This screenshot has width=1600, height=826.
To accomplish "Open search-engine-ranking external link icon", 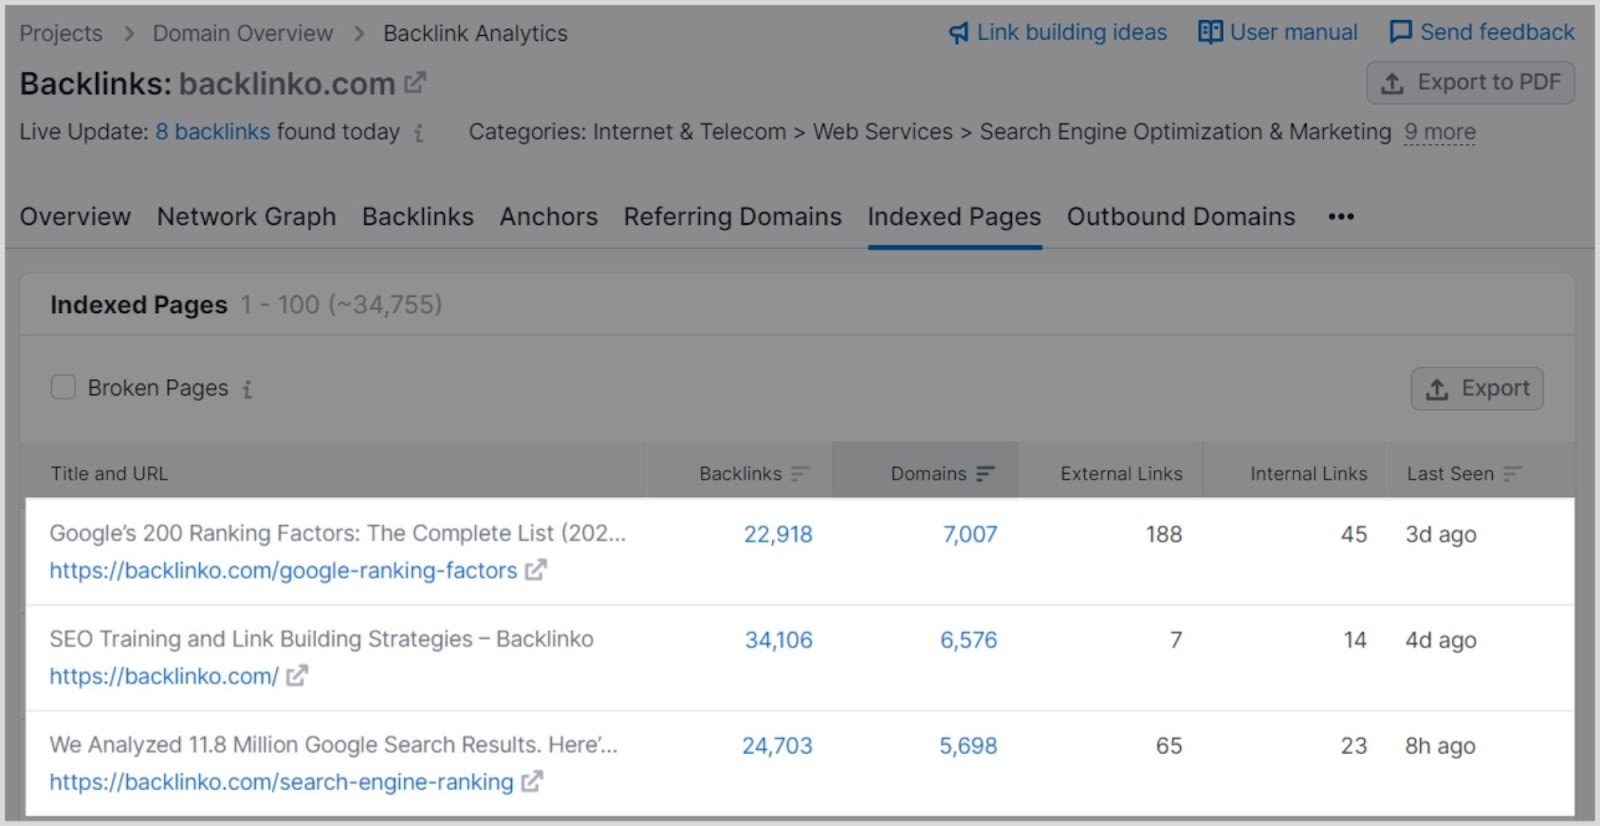I will pyautogui.click(x=532, y=782).
